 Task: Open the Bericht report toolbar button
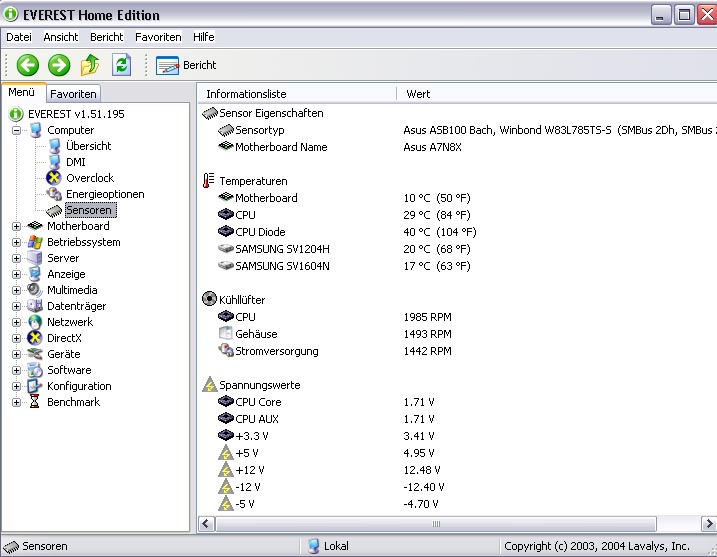pos(186,65)
